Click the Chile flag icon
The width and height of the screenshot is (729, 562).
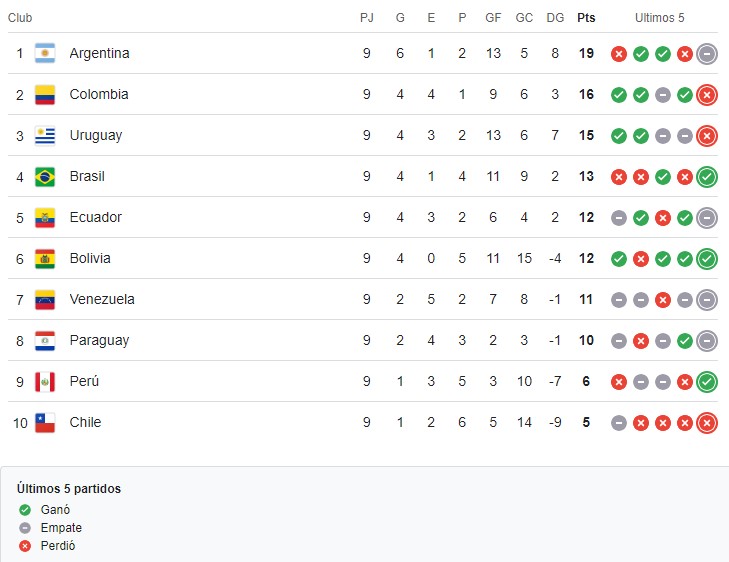click(x=45, y=422)
